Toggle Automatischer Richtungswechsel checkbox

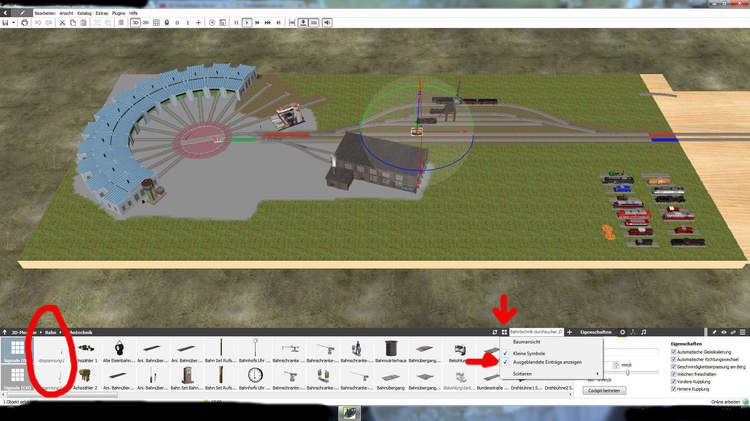coord(673,359)
